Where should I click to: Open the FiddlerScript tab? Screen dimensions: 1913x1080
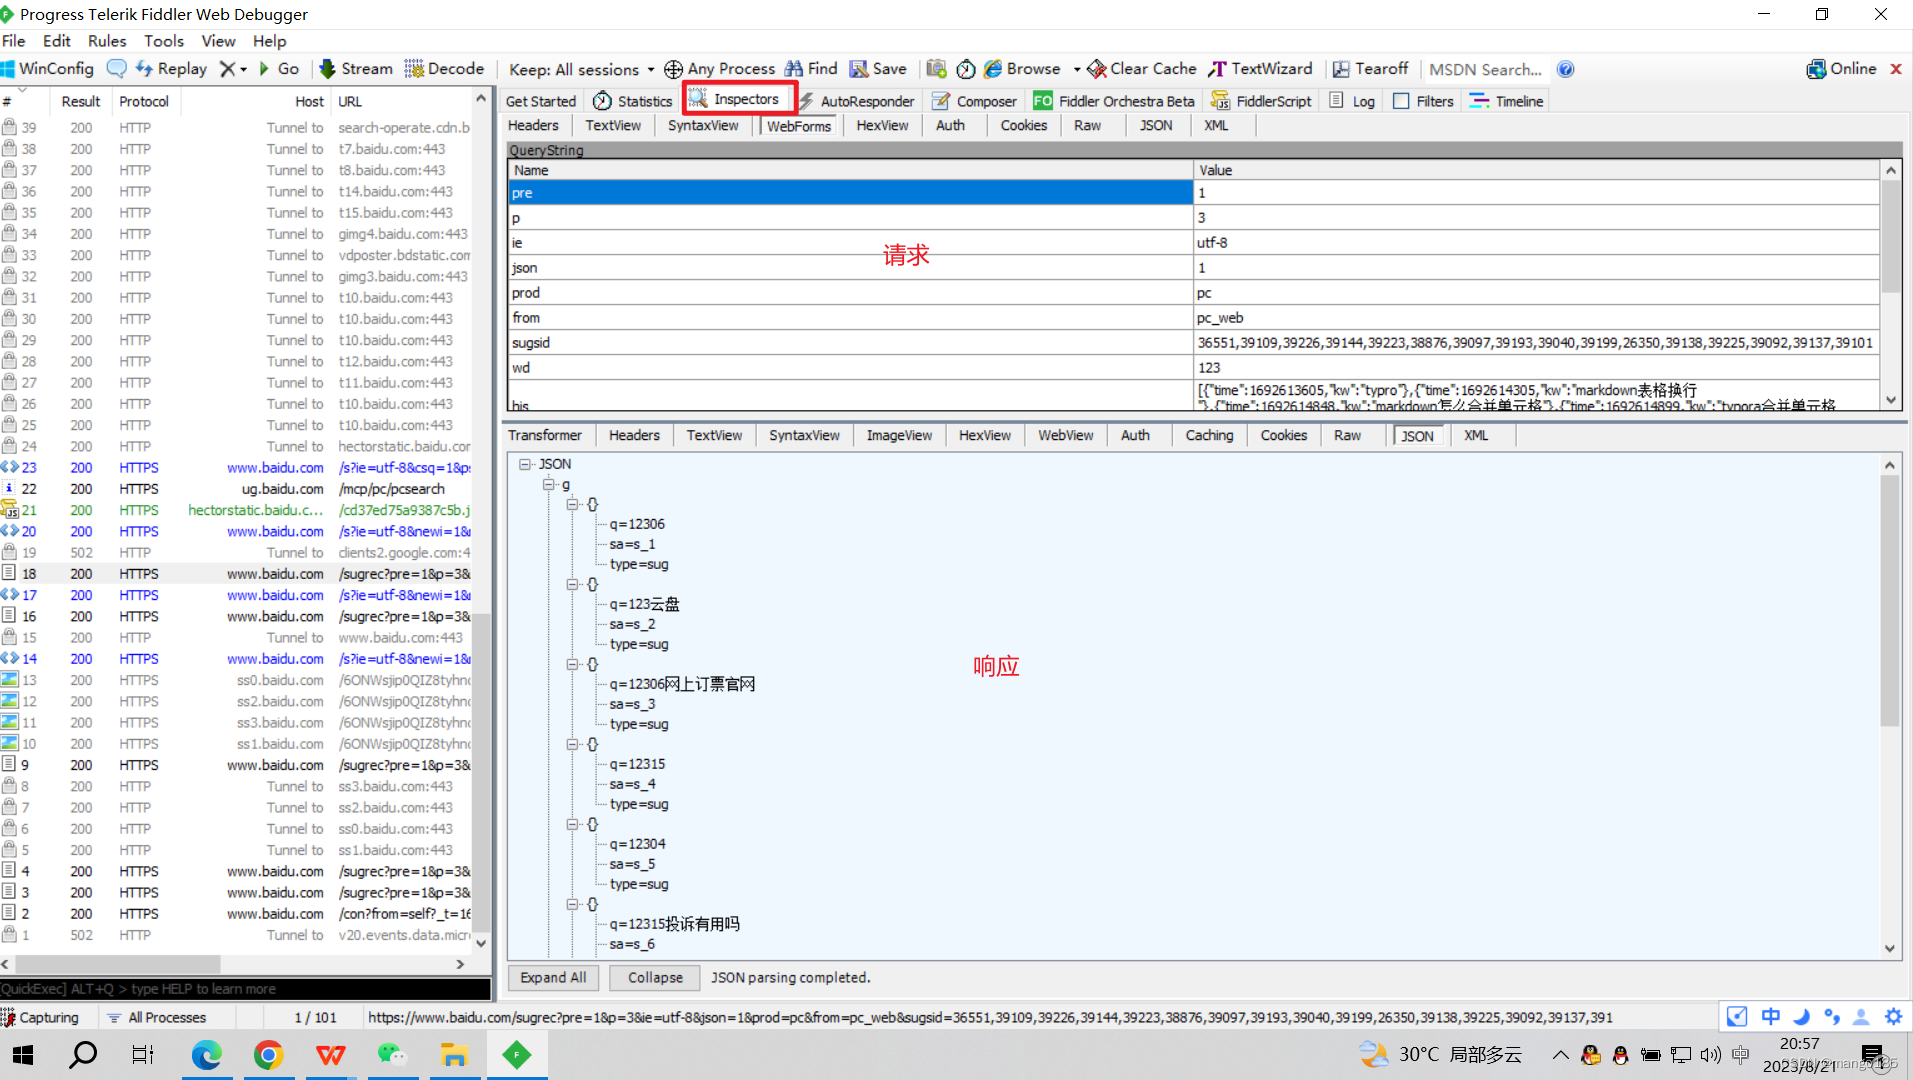[1261, 101]
